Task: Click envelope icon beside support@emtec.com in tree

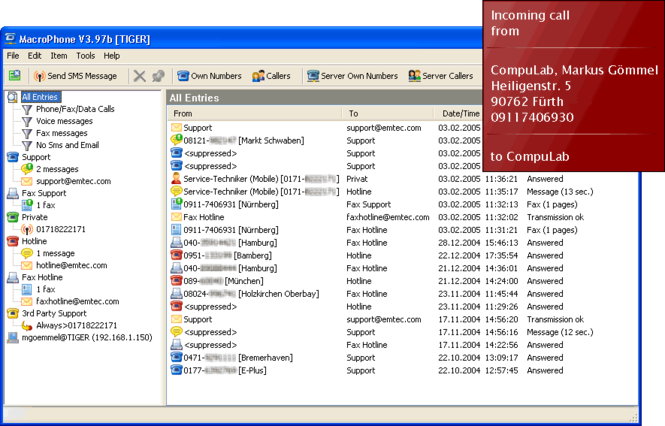Action: pyautogui.click(x=27, y=181)
